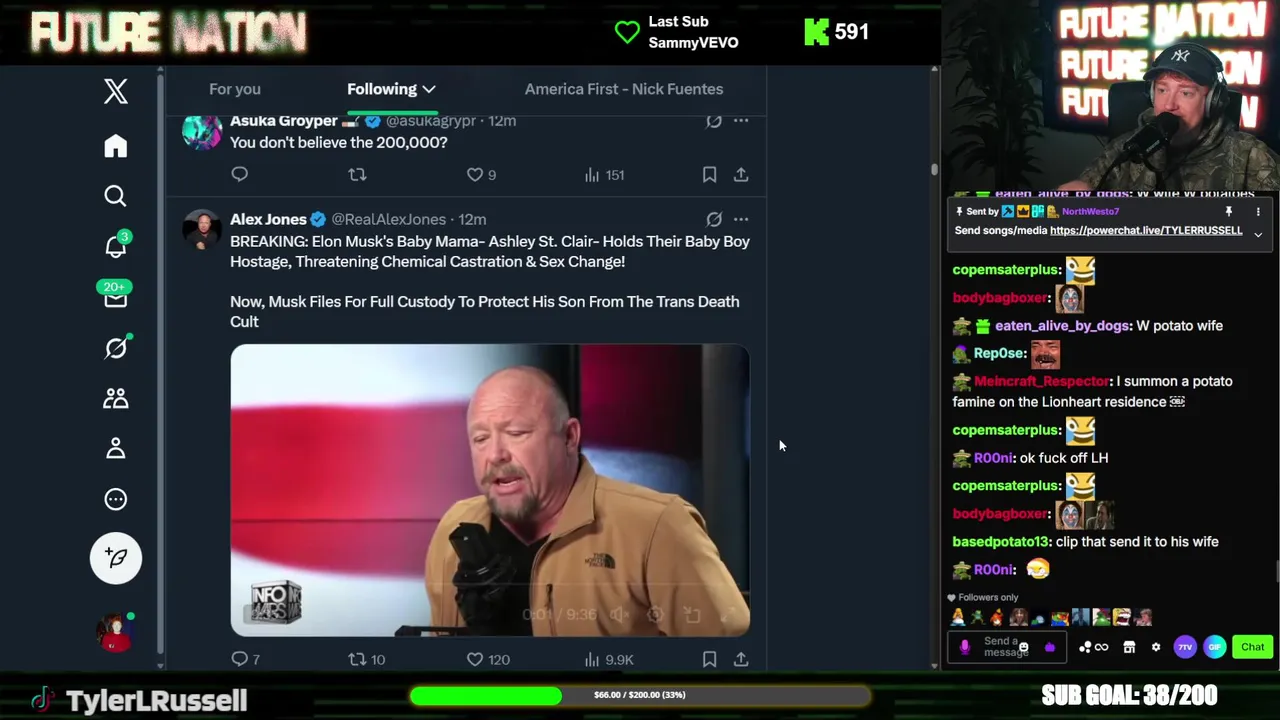Open the shop icon in chat bar

[x=1129, y=648]
